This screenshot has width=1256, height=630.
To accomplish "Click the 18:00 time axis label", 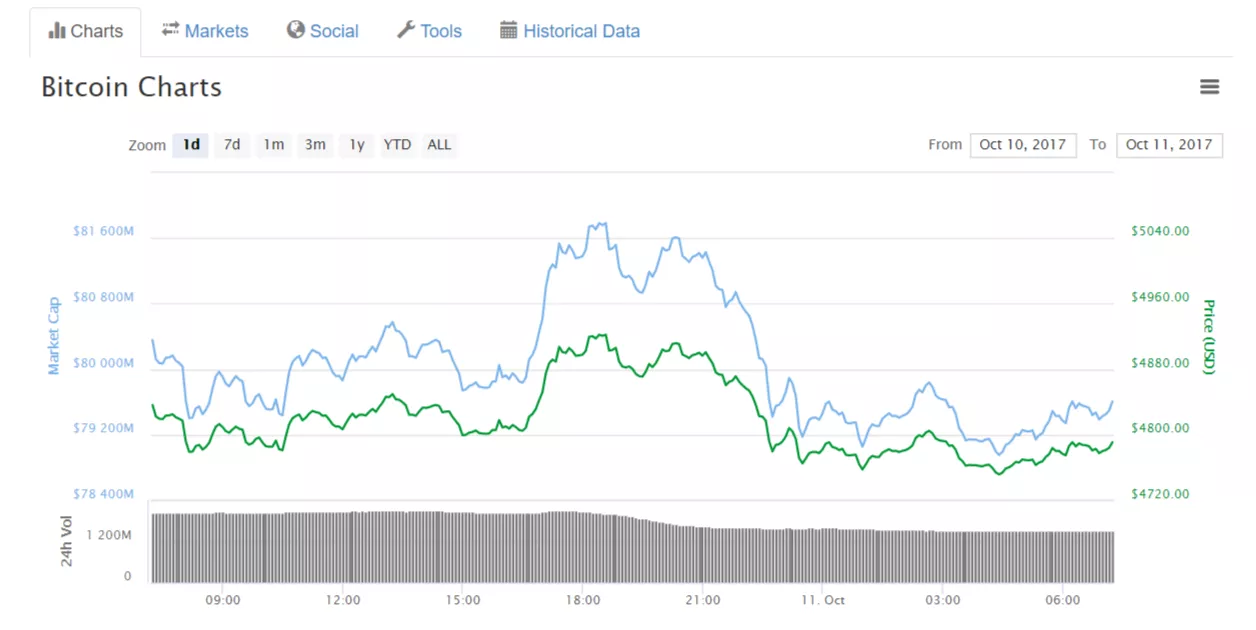I will pos(583,601).
